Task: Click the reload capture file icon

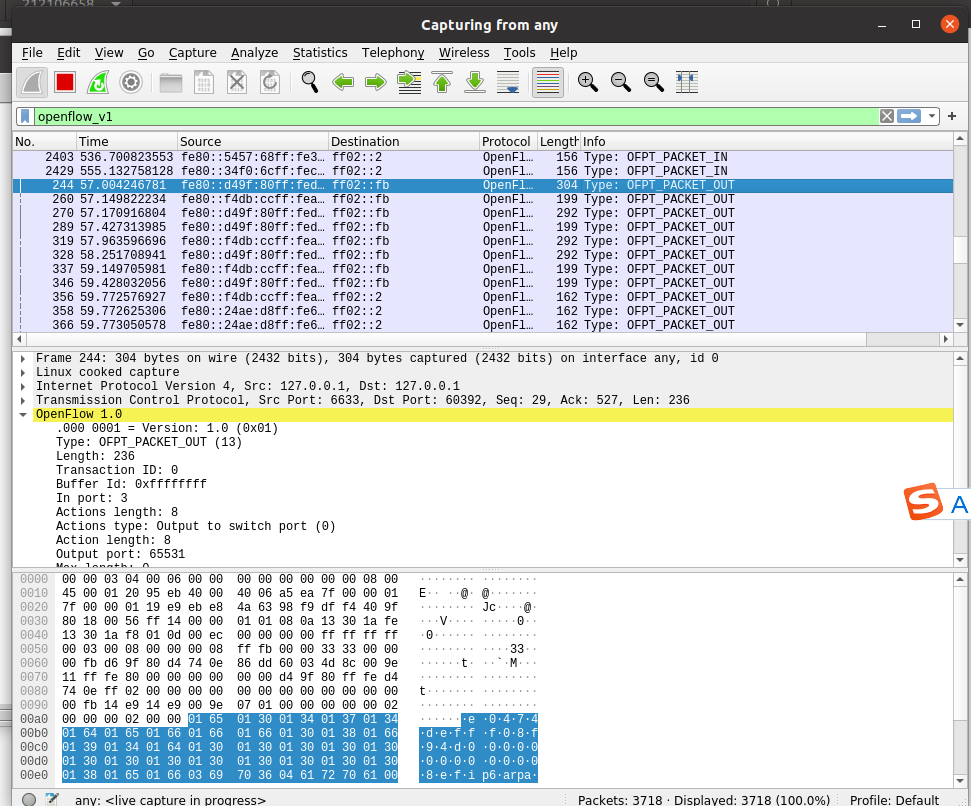Action: [x=270, y=82]
